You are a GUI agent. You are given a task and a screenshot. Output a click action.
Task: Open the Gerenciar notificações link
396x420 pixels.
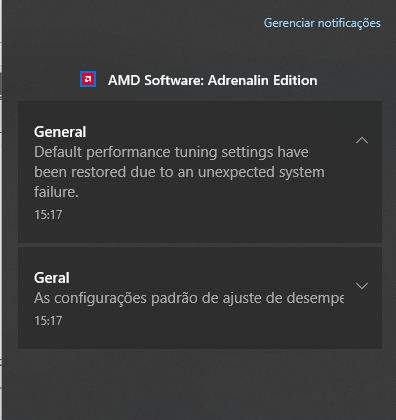click(x=322, y=23)
